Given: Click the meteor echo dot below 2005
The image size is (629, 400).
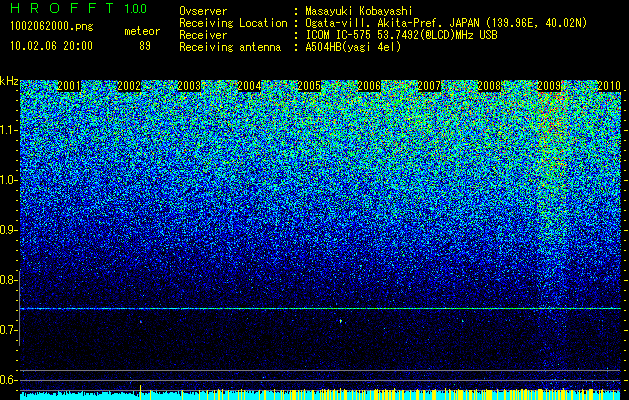Looking at the screenshot, I should (x=341, y=321).
